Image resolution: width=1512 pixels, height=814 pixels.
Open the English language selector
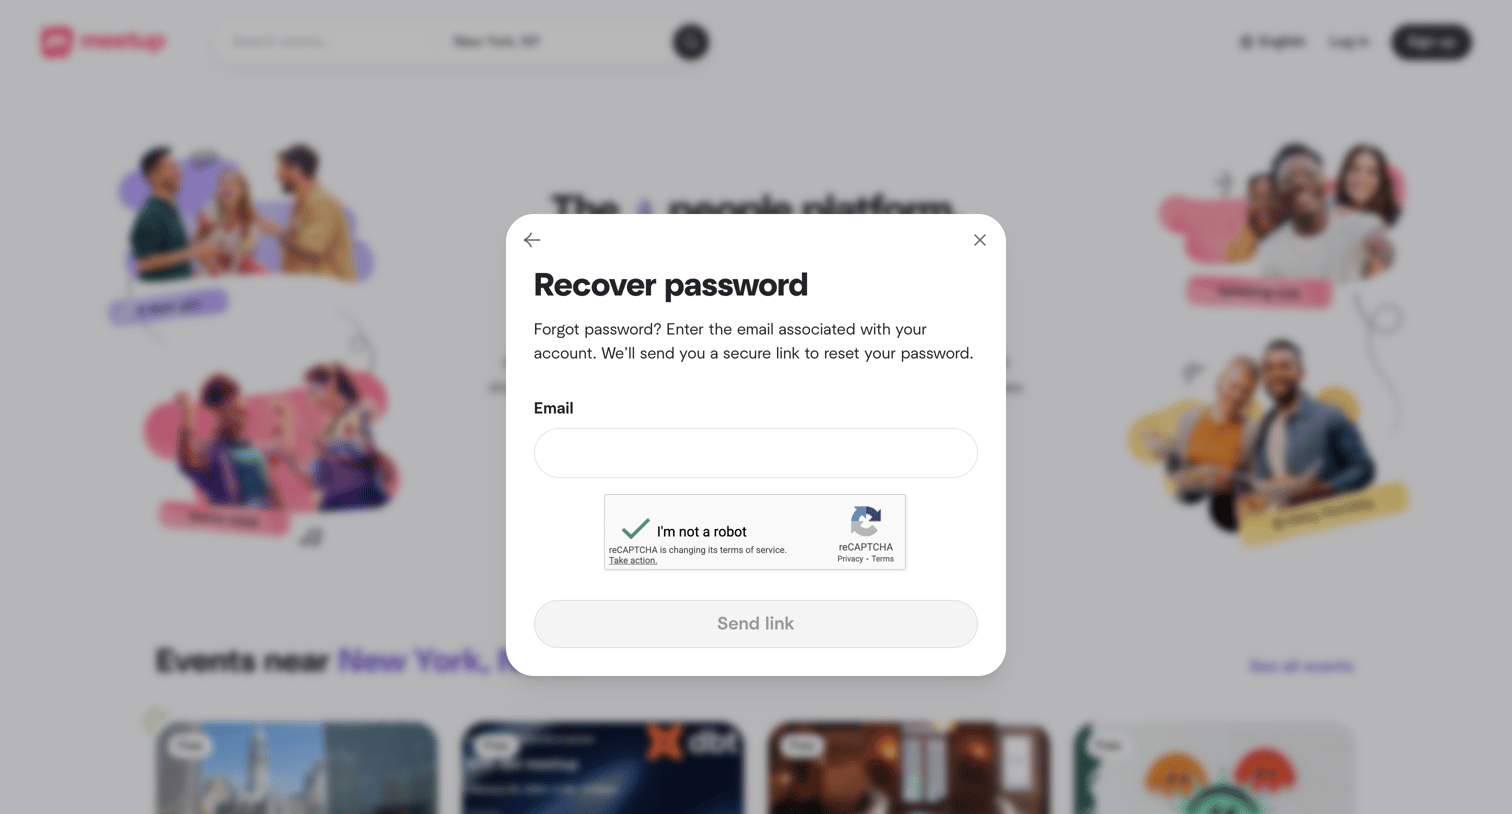[x=1272, y=42]
